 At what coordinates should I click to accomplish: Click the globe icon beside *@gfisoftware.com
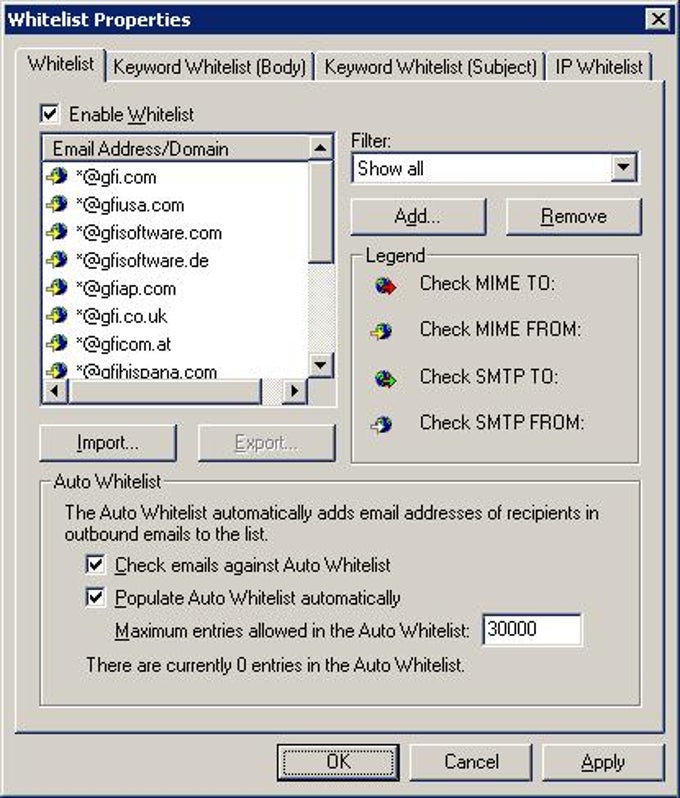tap(56, 232)
